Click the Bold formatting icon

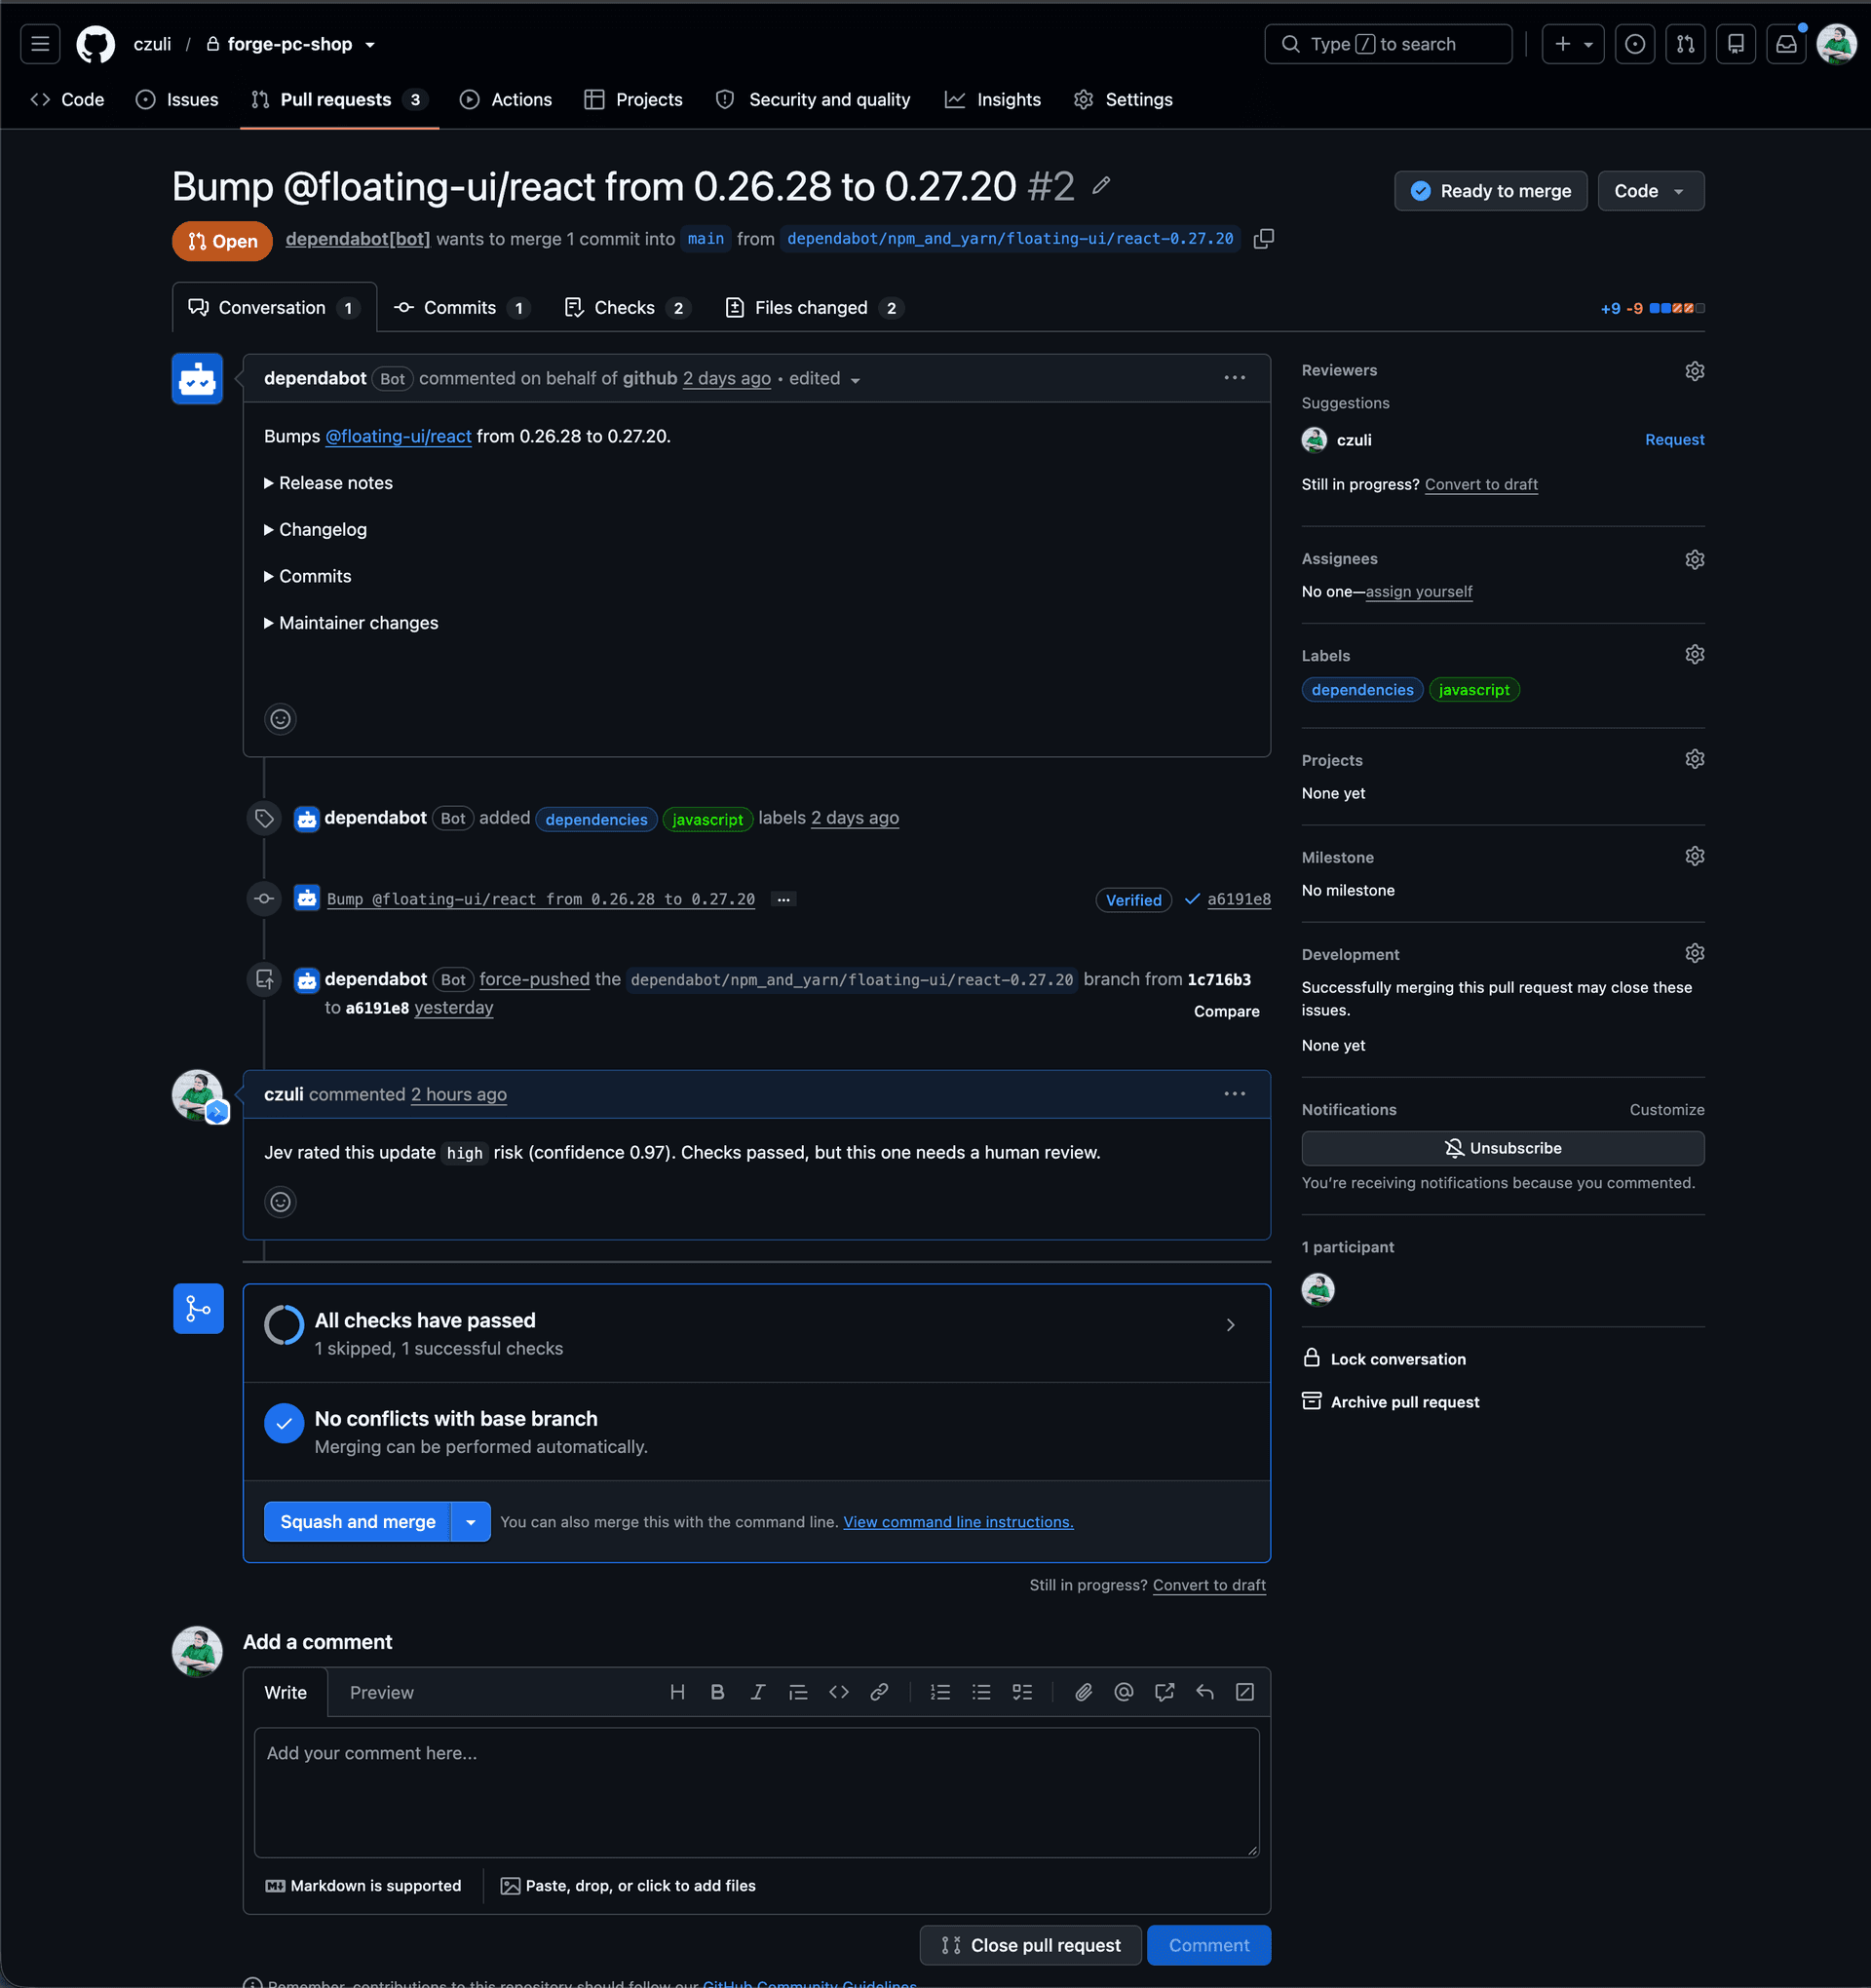coord(717,1692)
